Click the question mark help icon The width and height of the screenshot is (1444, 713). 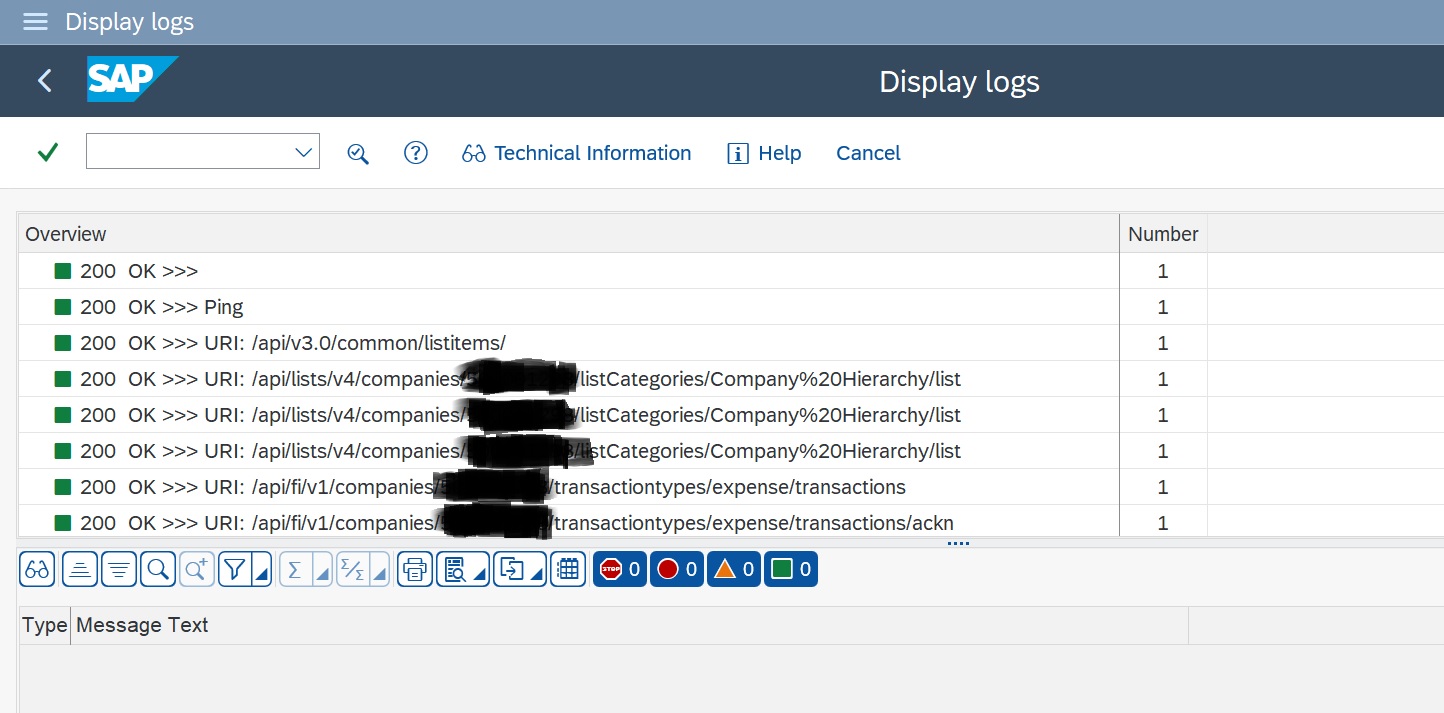click(415, 153)
